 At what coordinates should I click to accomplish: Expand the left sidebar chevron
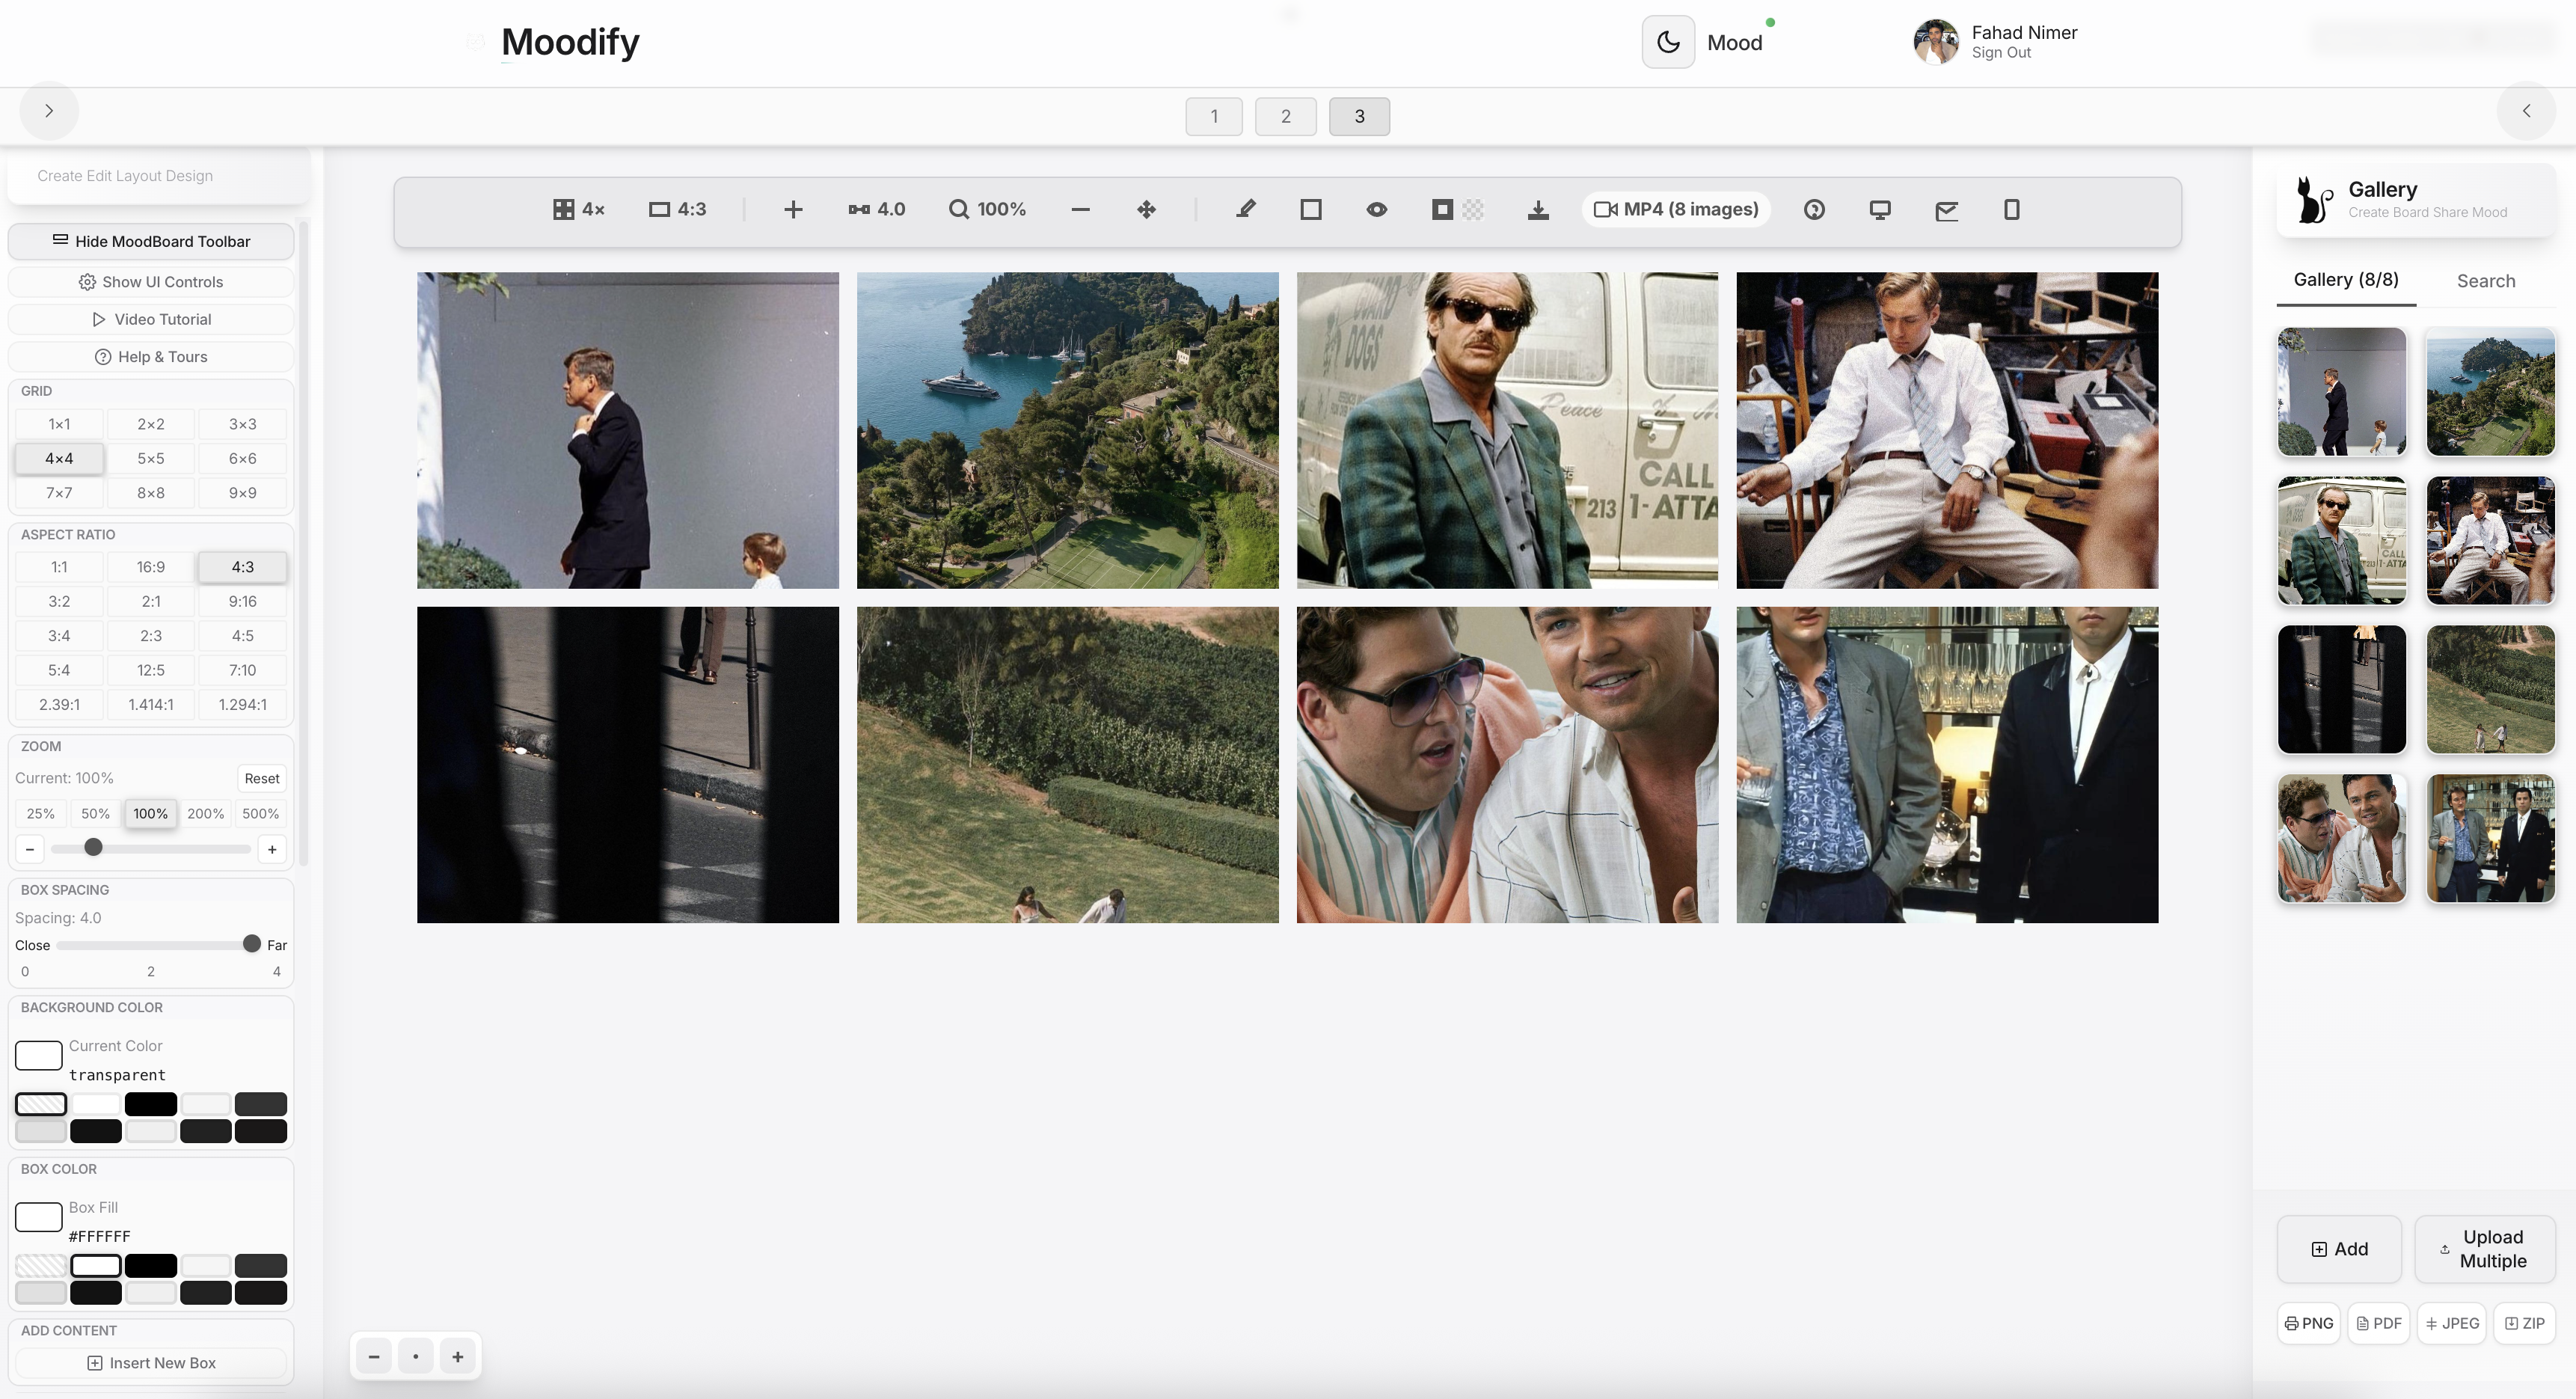[x=49, y=111]
